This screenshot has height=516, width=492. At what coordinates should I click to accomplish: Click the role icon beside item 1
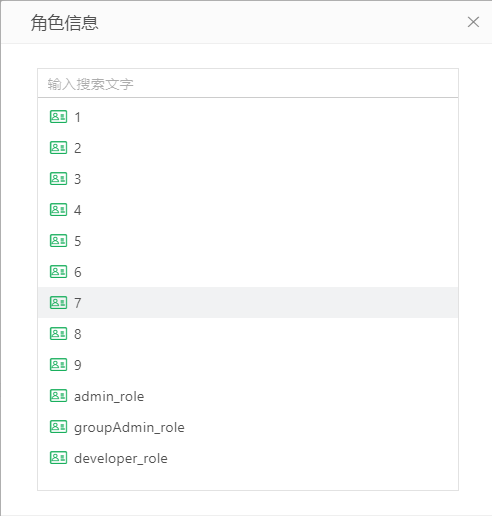(x=58, y=117)
